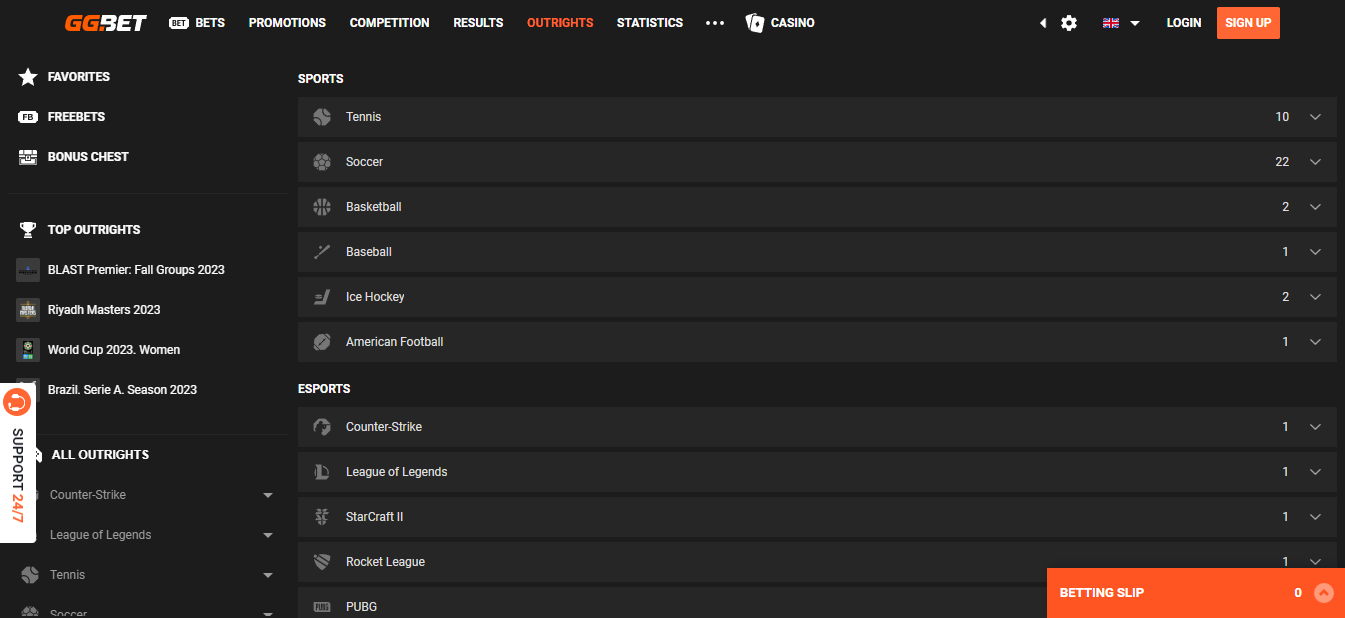
Task: Expand the Basketball row chevron
Action: 1315,207
